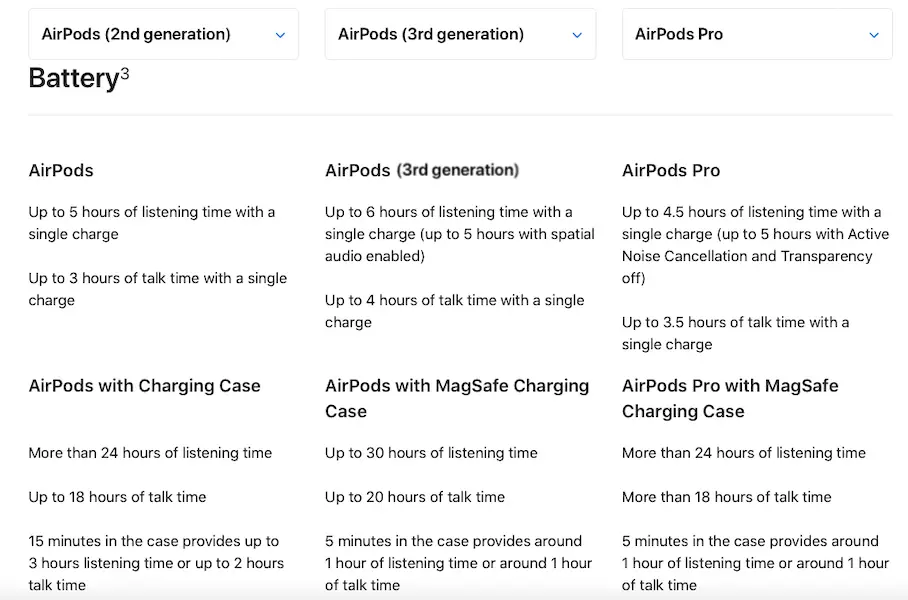Image resolution: width=908 pixels, height=600 pixels.
Task: Click "Up to 20 hours of talk time" text
Action: [415, 497]
